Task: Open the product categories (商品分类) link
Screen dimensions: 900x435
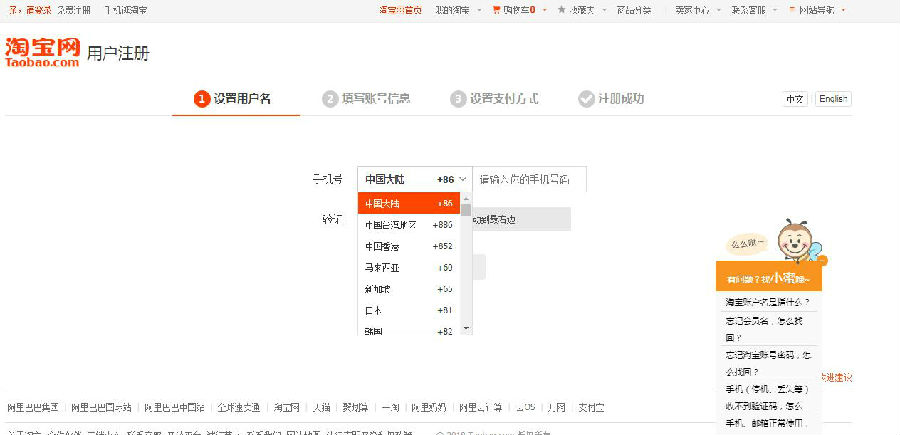Action: pos(634,10)
